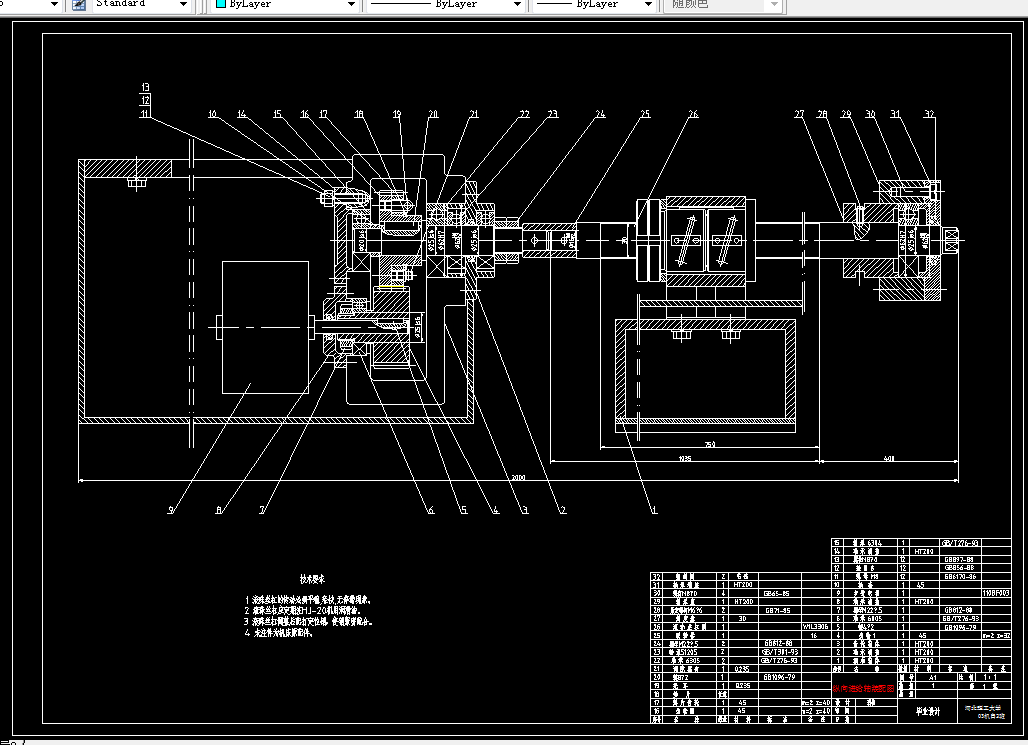The image size is (1028, 745).
Task: Click the 技术要求 technical requirements heading
Action: pos(312,579)
